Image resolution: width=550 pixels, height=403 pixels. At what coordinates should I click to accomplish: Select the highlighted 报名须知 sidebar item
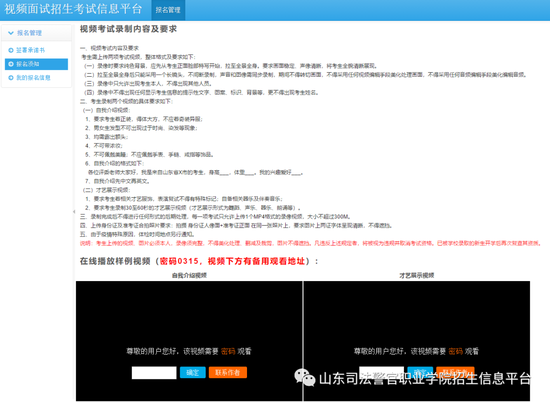tap(36, 64)
